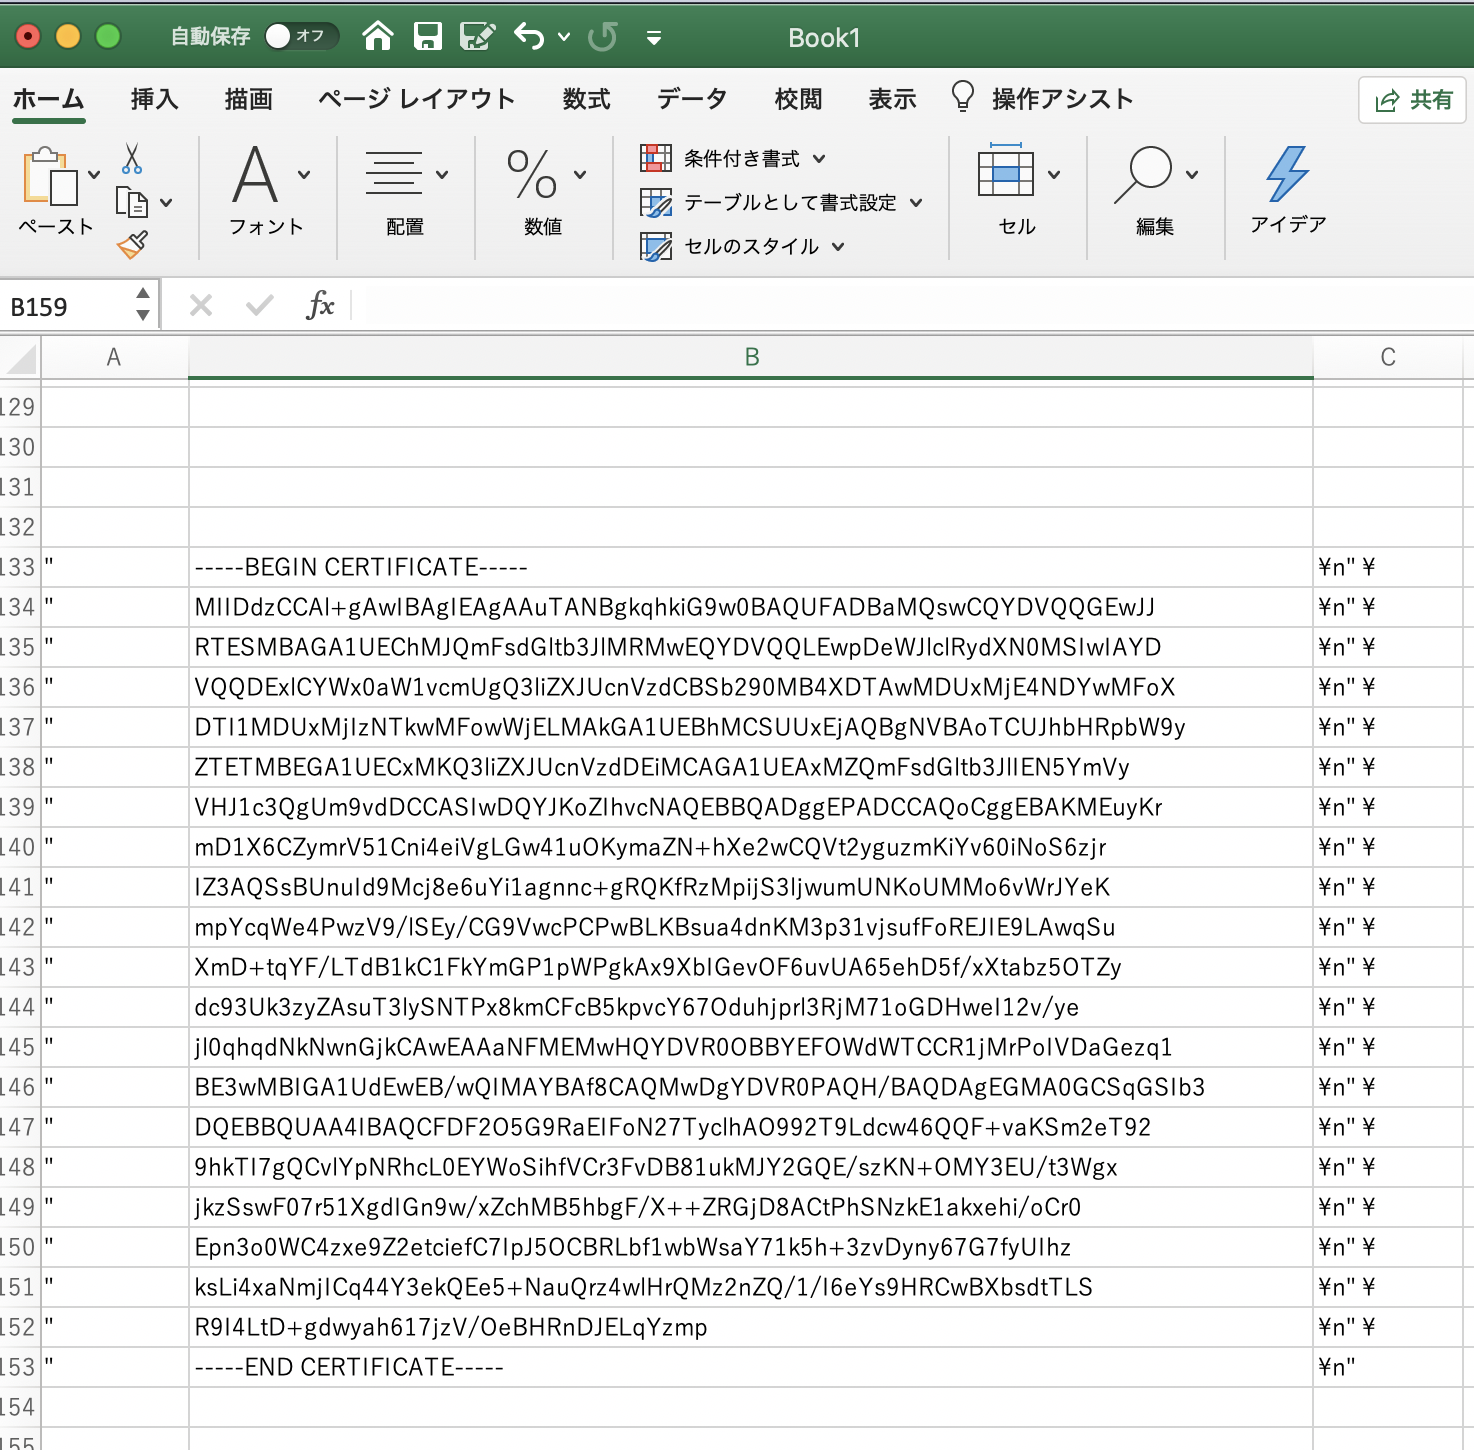Viewport: 1474px width, 1450px height.
Task: Confirm formula entry with checkmark icon
Action: click(260, 305)
